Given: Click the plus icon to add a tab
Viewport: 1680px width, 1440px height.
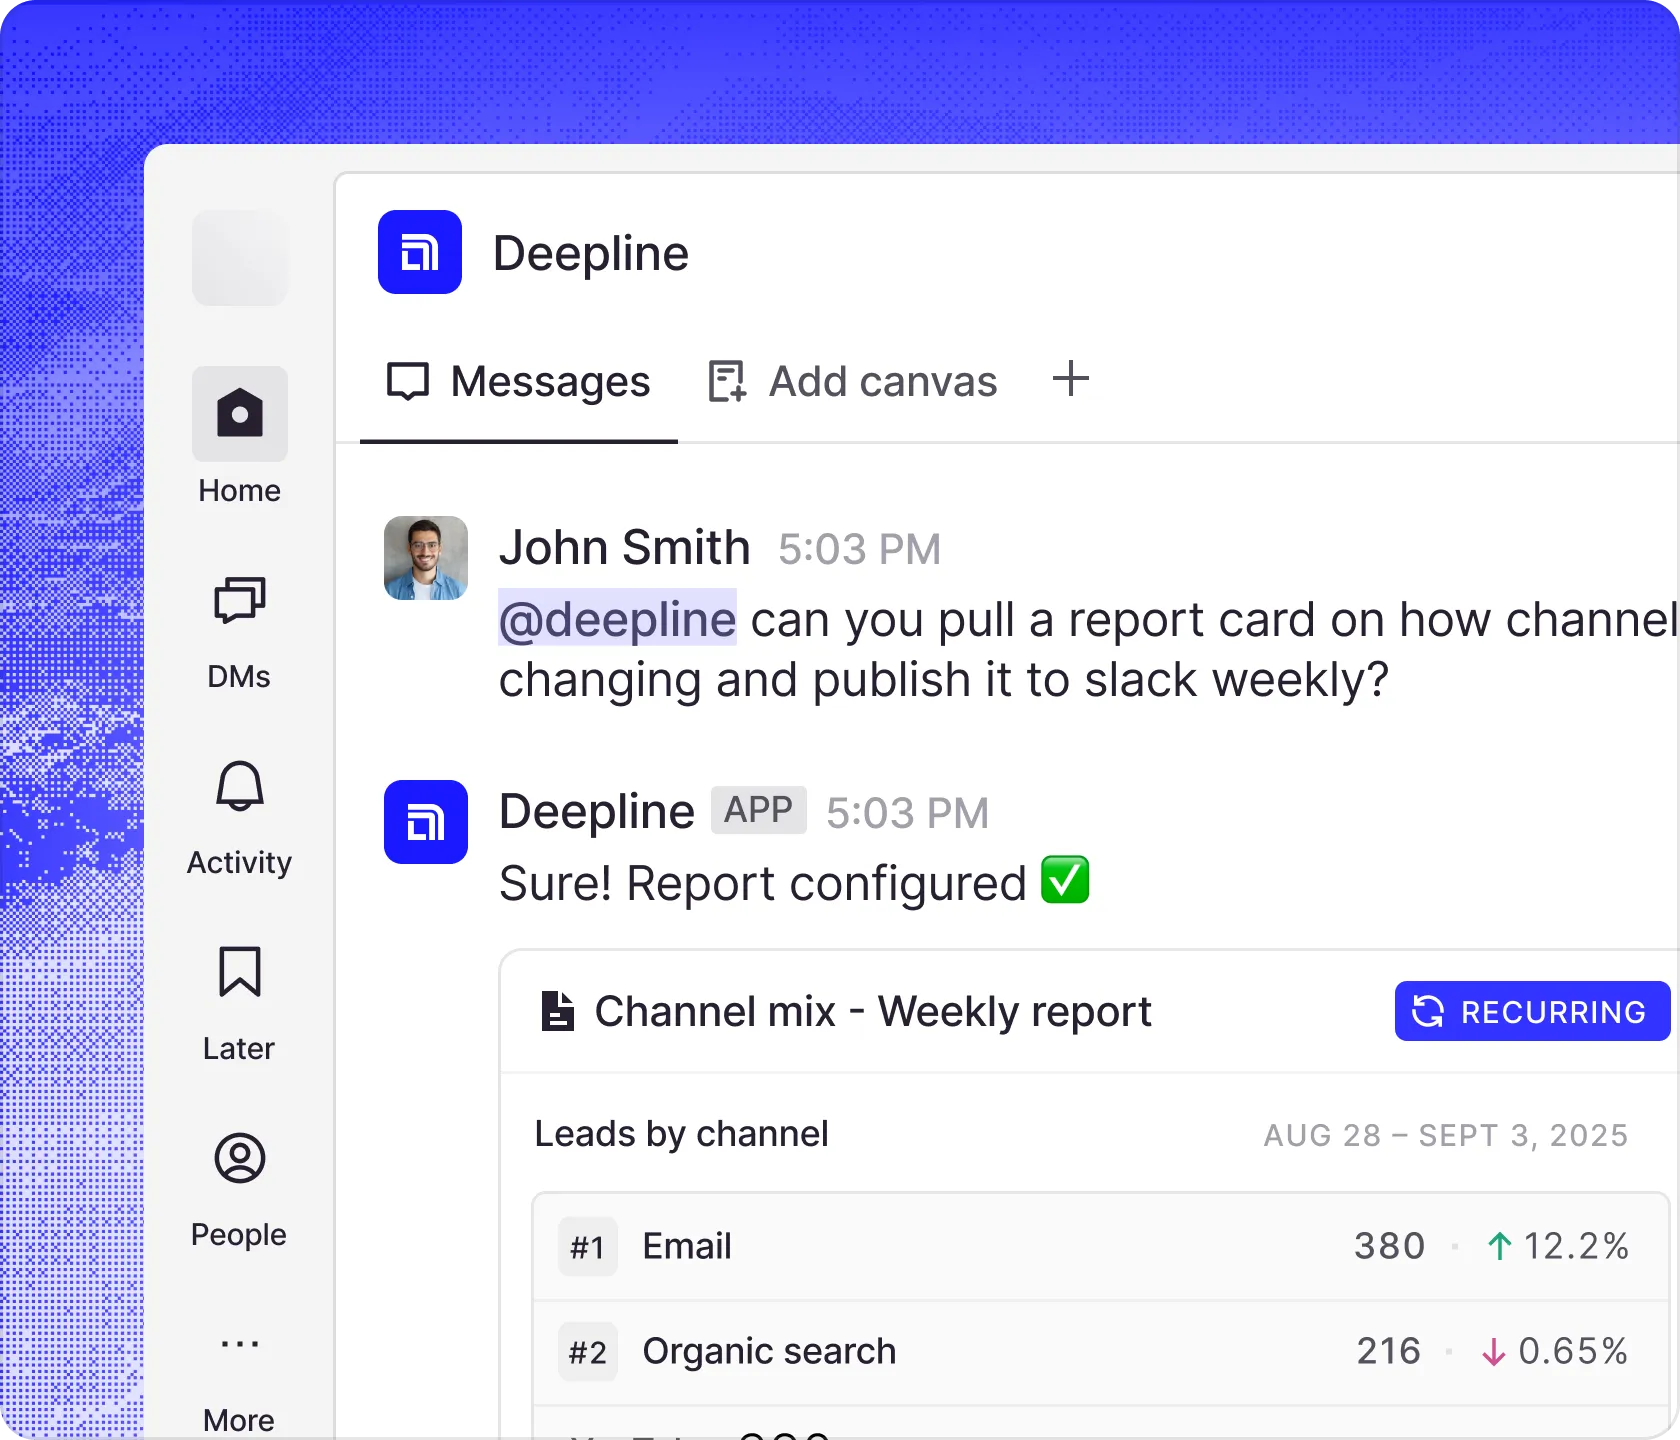Looking at the screenshot, I should tap(1070, 380).
